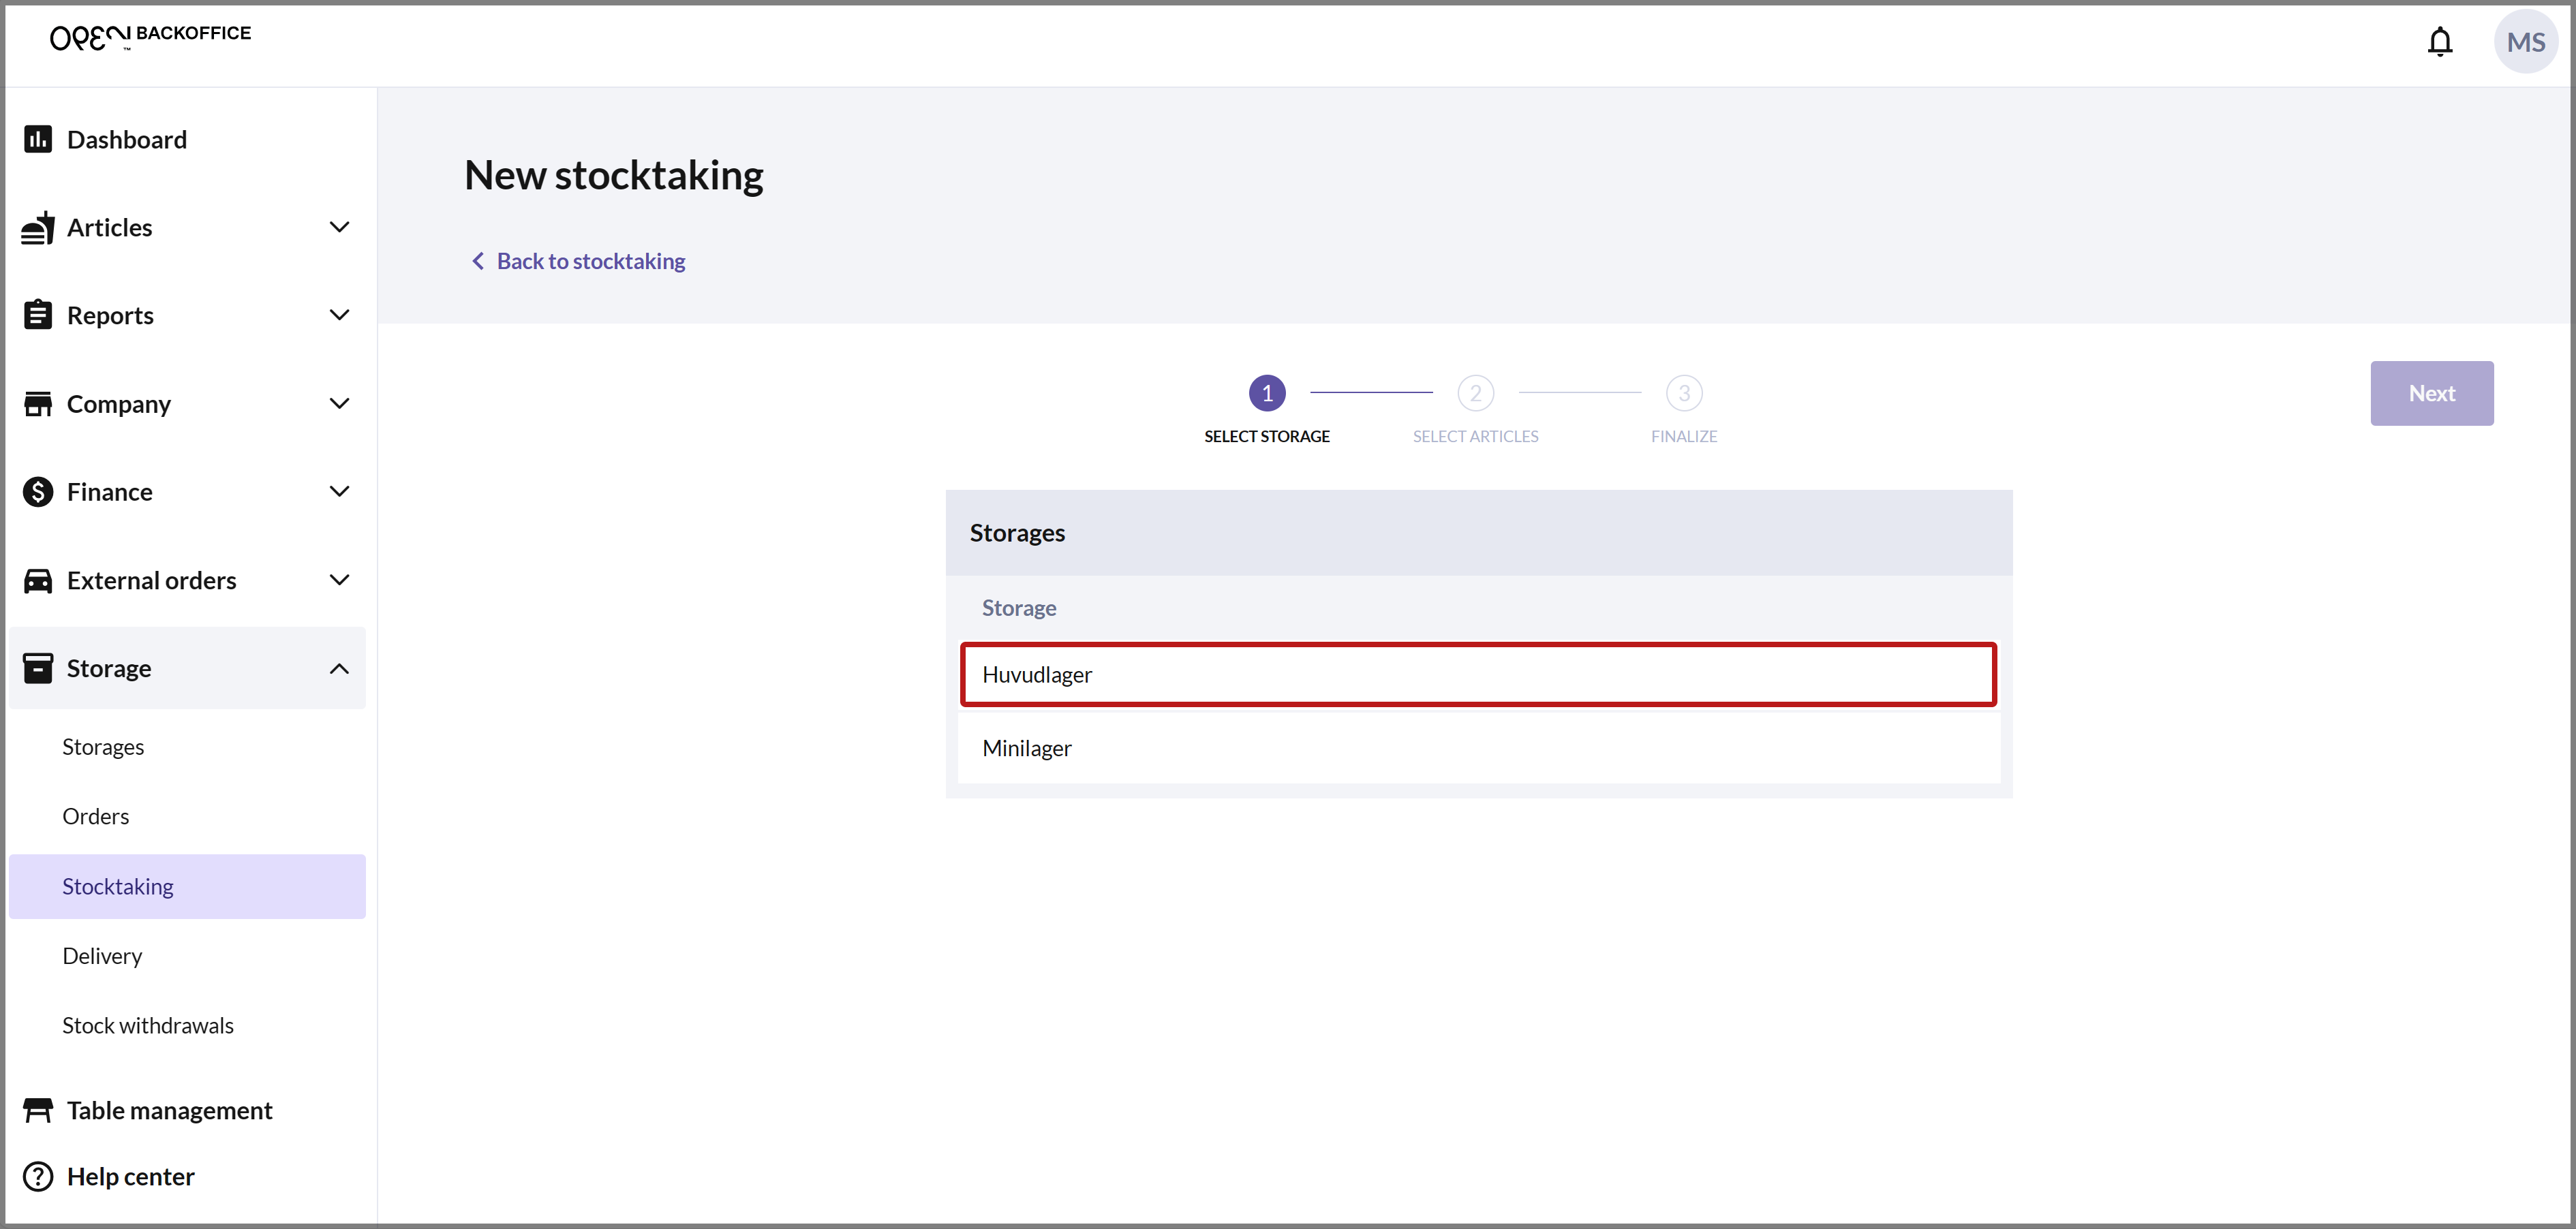Expand the Reports menu chevron

[x=339, y=315]
